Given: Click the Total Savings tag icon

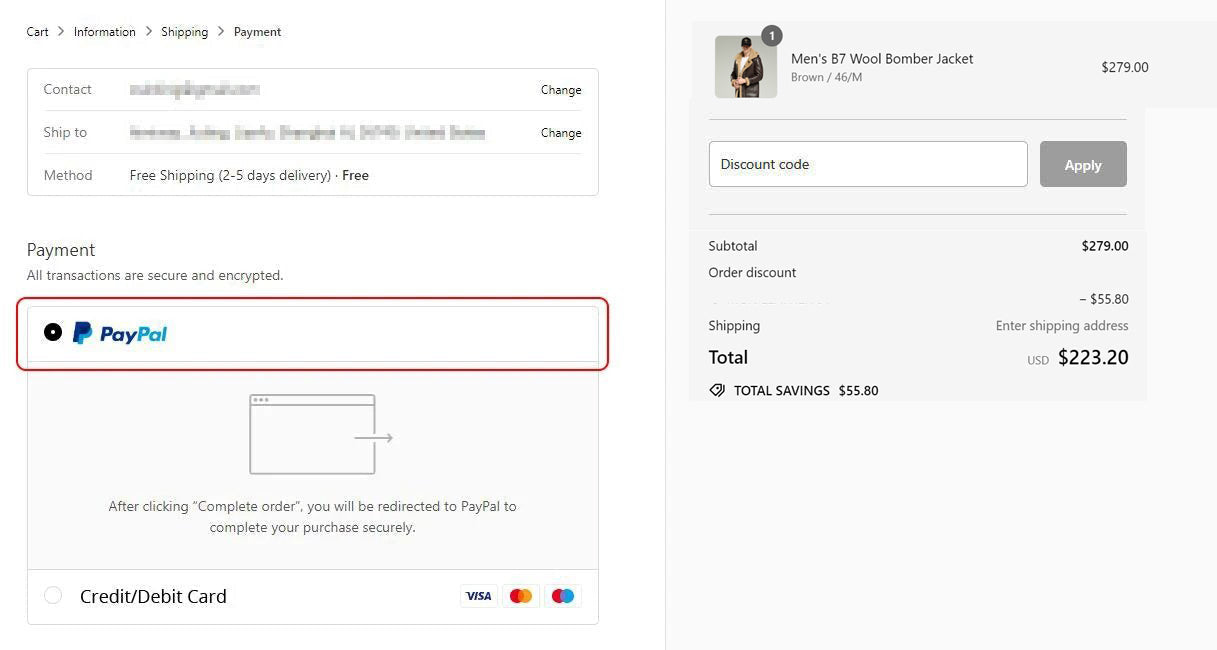Looking at the screenshot, I should click(x=717, y=391).
